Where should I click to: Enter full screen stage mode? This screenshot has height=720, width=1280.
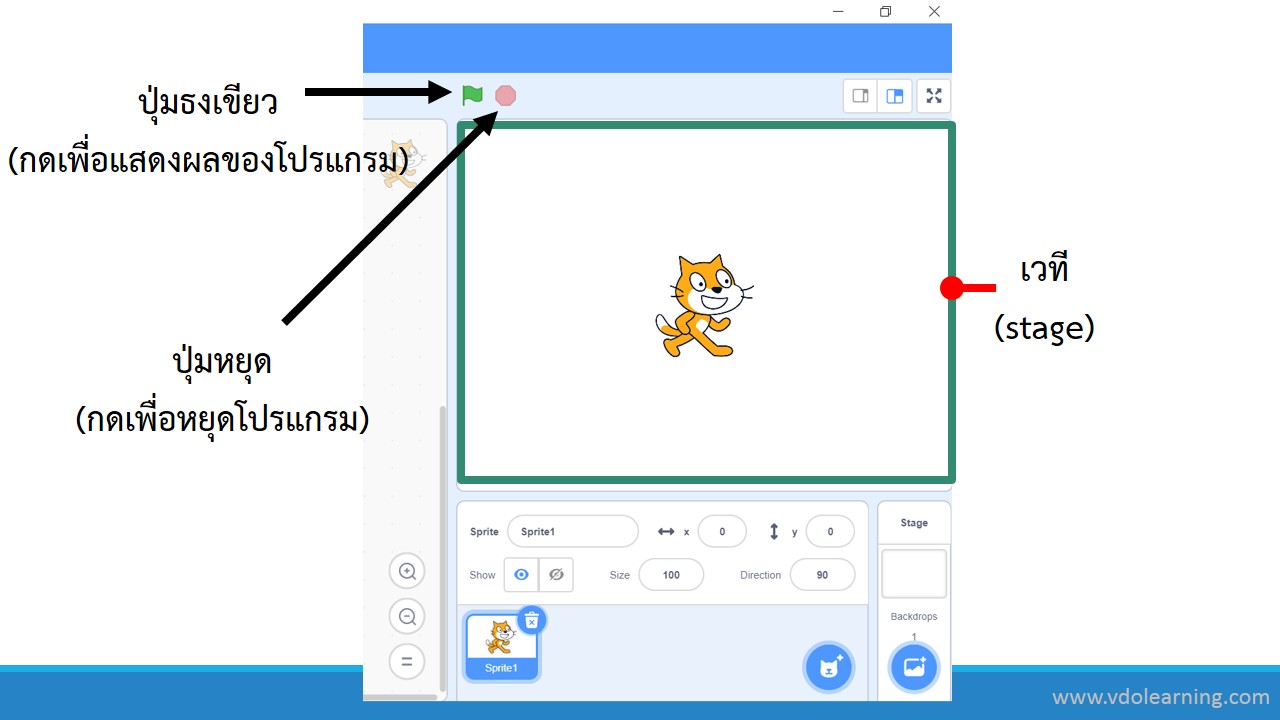click(934, 96)
